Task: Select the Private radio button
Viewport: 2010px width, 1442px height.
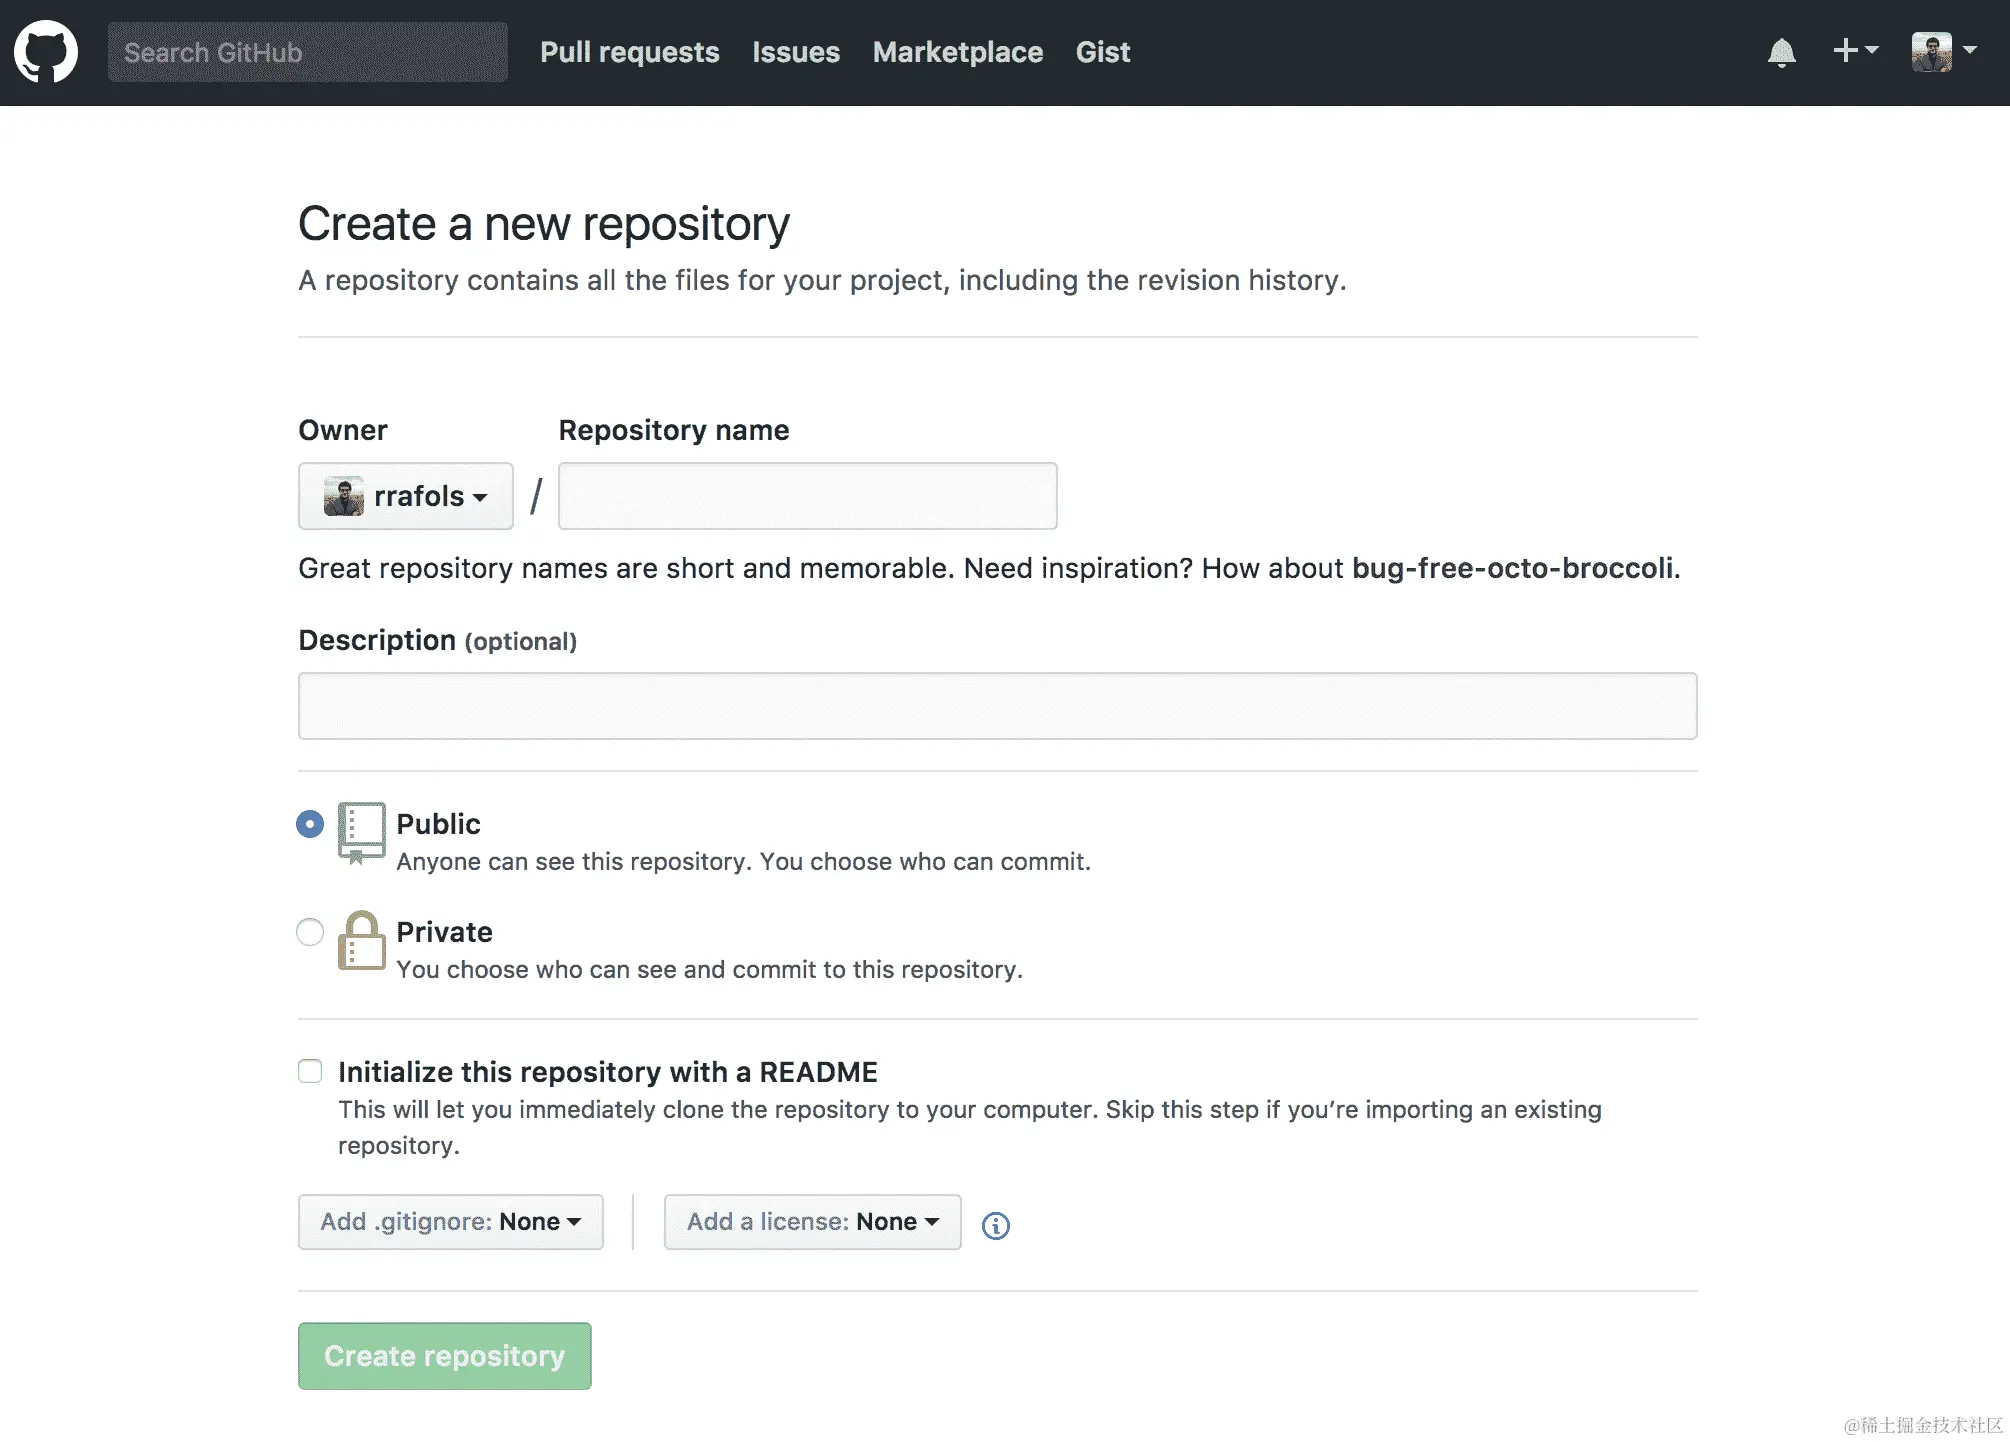Action: [x=310, y=932]
